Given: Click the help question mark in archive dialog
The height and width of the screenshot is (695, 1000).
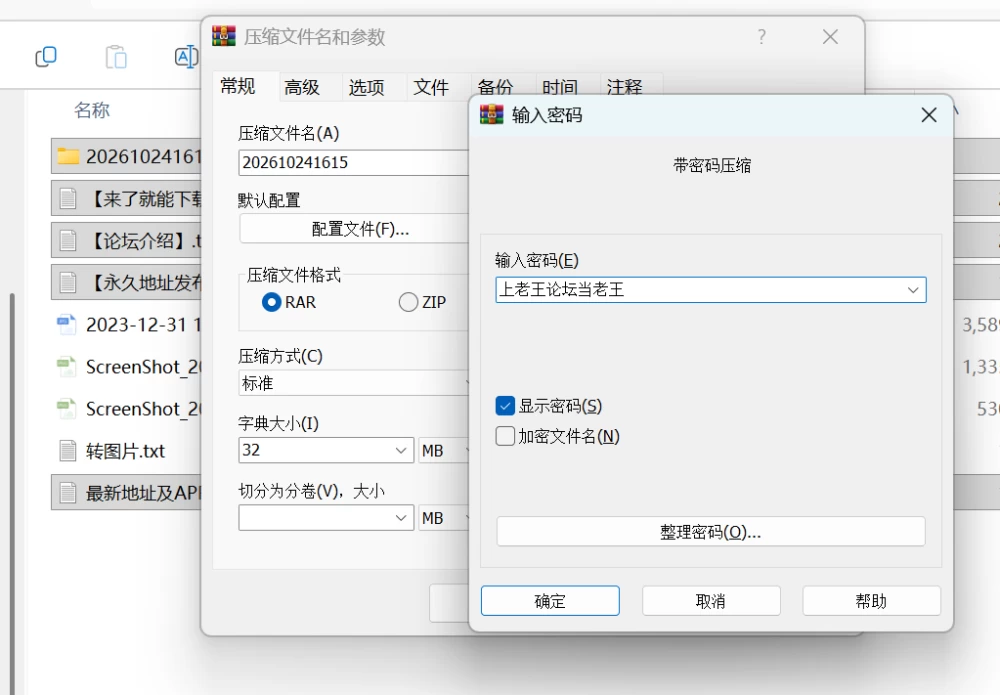Looking at the screenshot, I should [x=761, y=37].
